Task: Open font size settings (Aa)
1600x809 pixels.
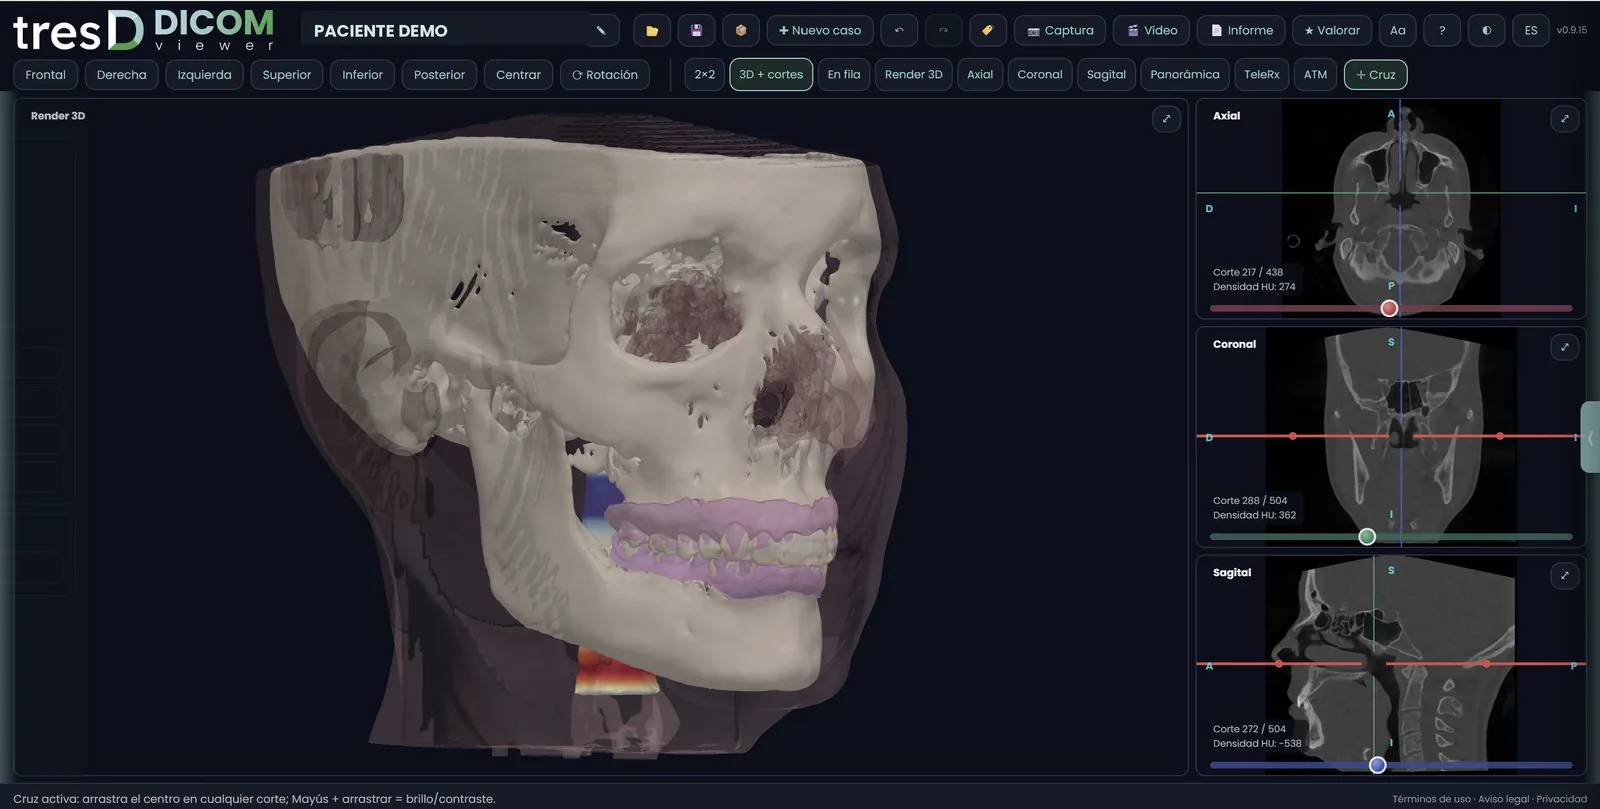Action: [1398, 30]
